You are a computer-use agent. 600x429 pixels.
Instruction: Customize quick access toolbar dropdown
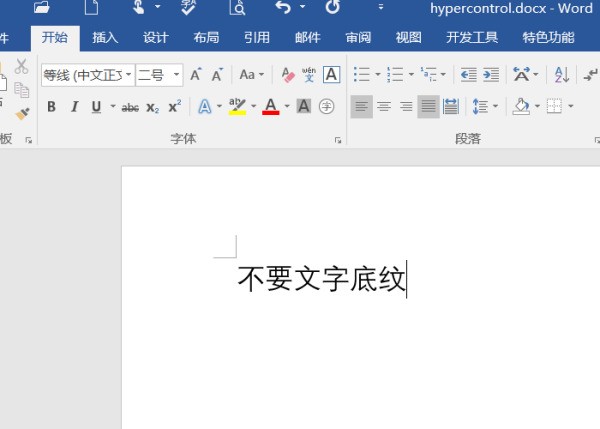click(x=381, y=7)
